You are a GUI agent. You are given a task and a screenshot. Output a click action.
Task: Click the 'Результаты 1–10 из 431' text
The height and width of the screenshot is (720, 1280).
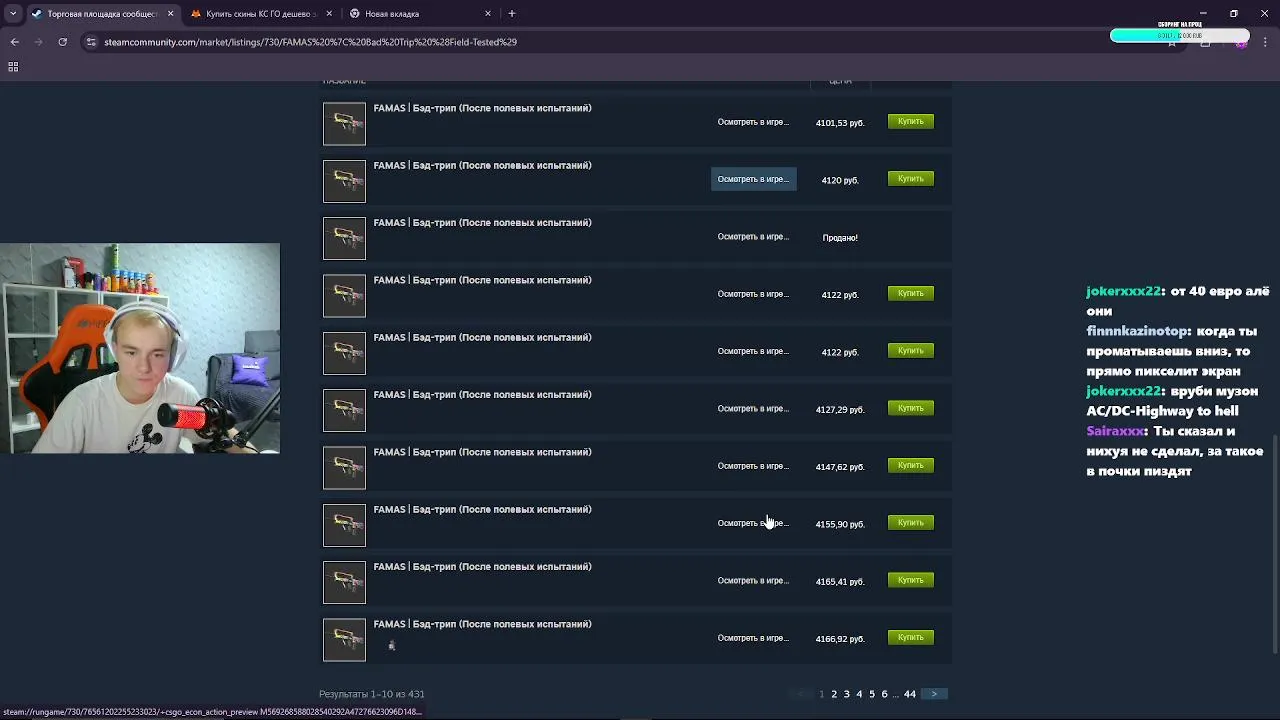point(372,694)
